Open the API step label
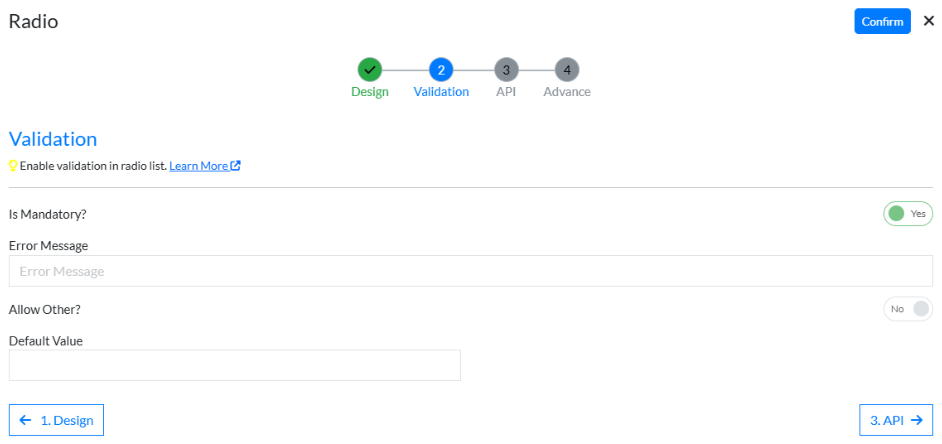 [506, 92]
